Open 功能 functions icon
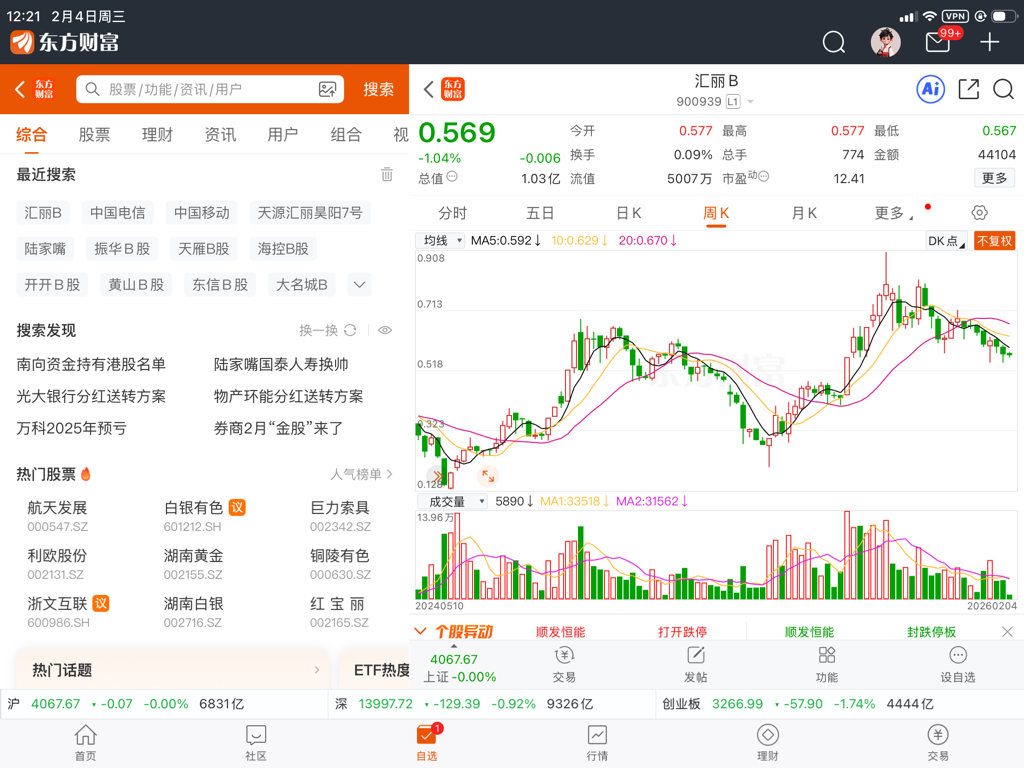Screen dimensions: 1024x768 pos(827,664)
